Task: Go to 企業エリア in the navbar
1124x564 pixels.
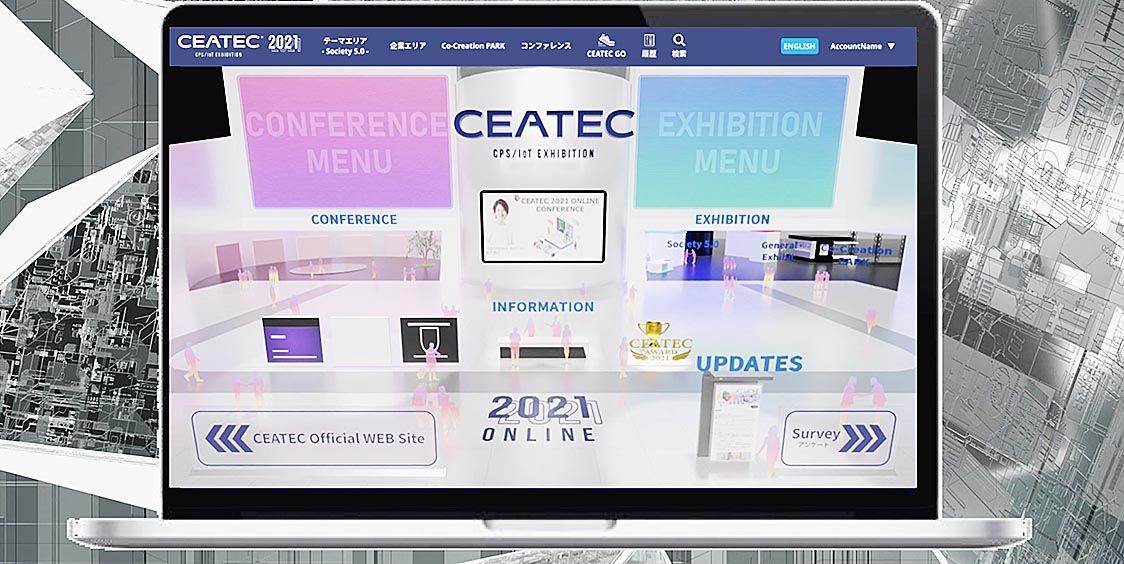Action: pos(408,46)
